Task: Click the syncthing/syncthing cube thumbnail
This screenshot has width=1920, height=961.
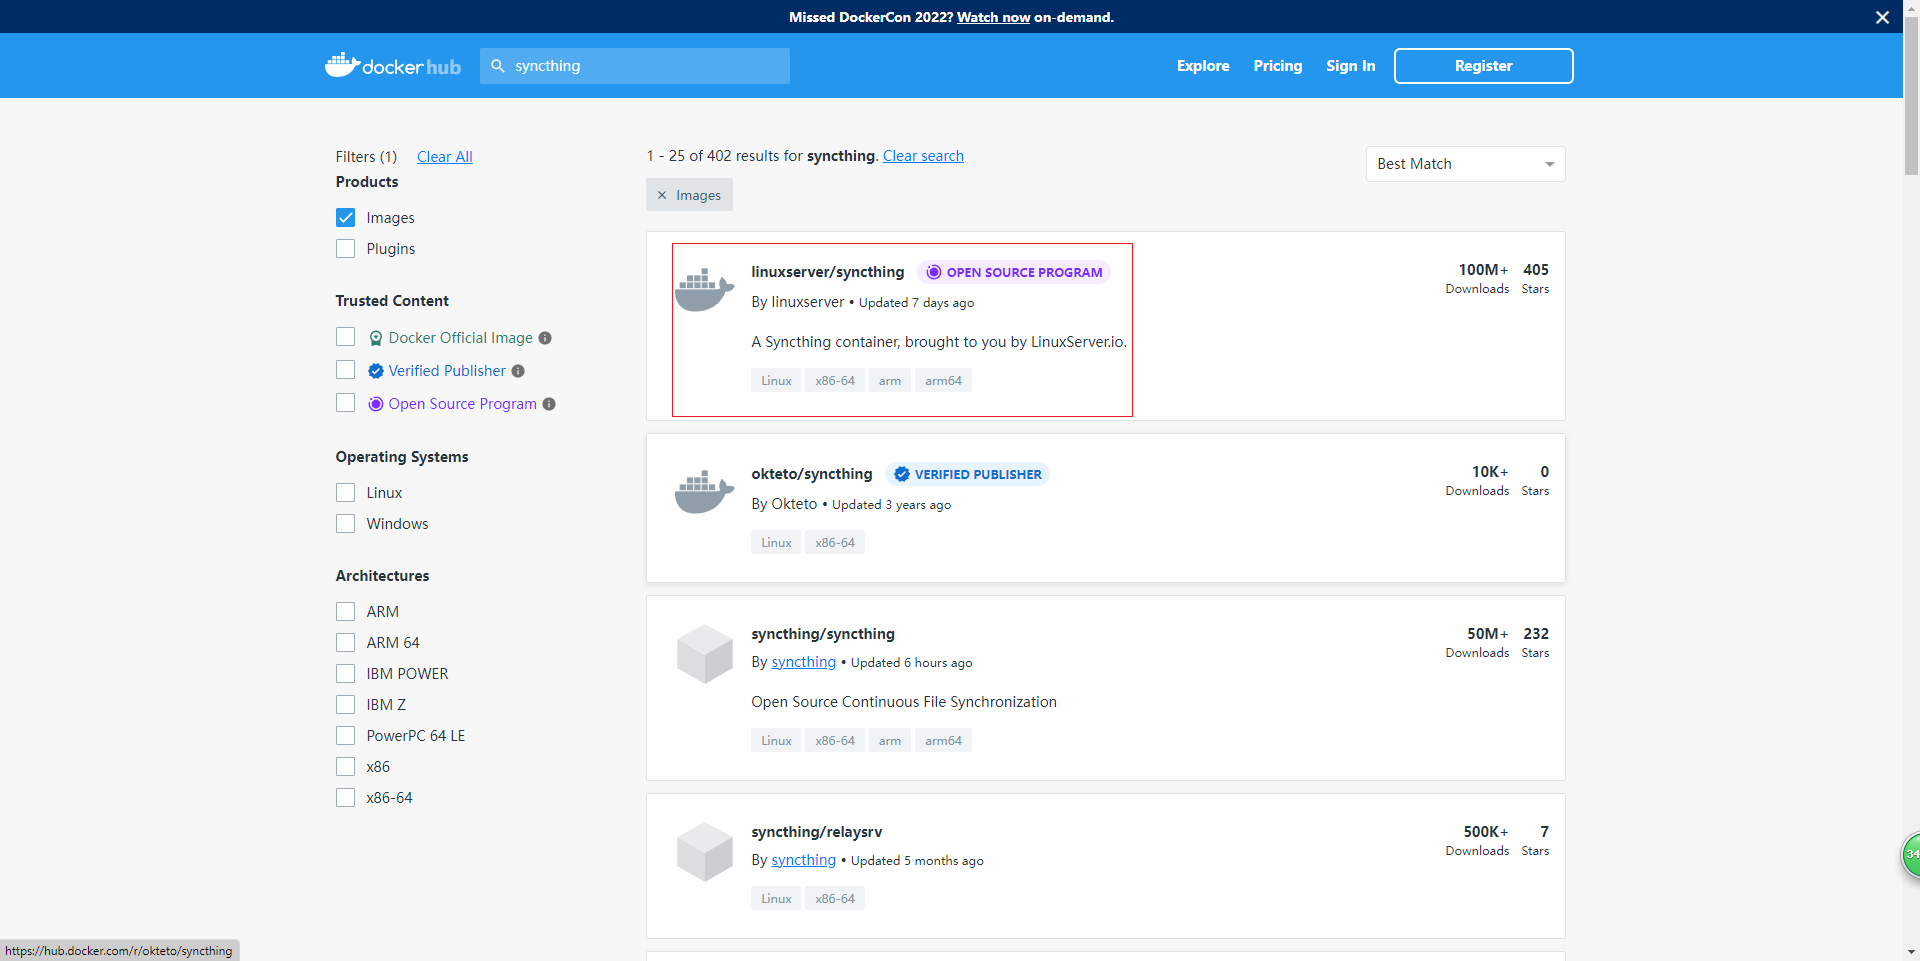Action: [x=705, y=654]
